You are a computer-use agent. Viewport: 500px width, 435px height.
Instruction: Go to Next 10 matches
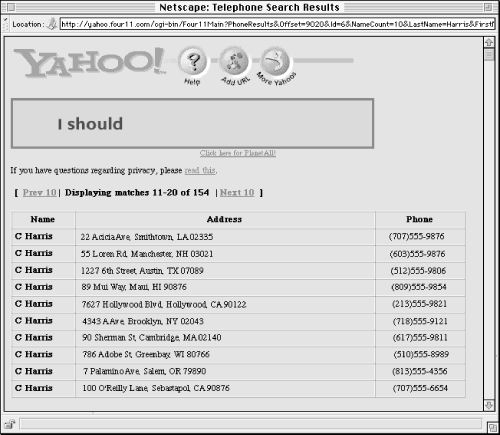click(x=237, y=193)
